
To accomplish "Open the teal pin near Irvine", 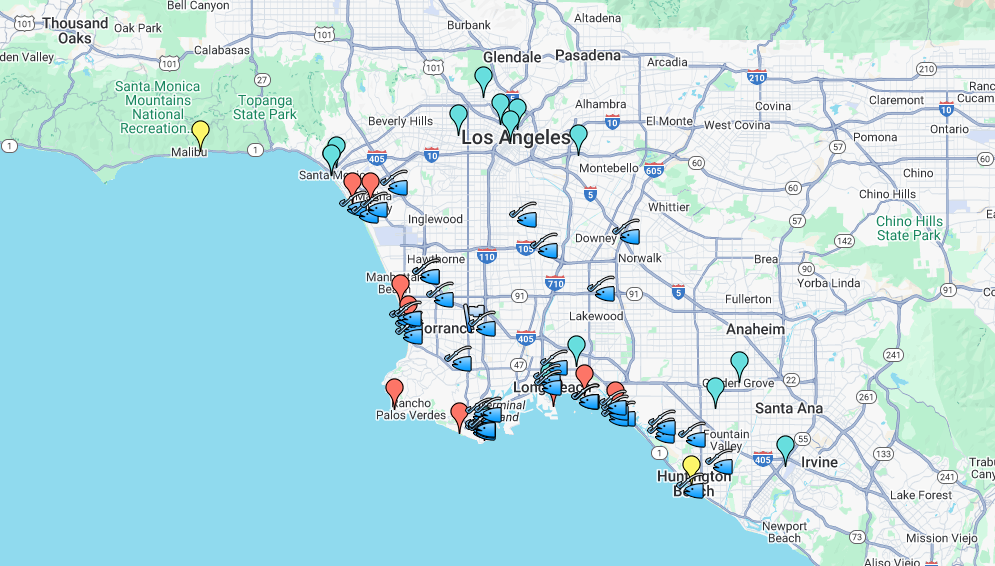I will (785, 447).
